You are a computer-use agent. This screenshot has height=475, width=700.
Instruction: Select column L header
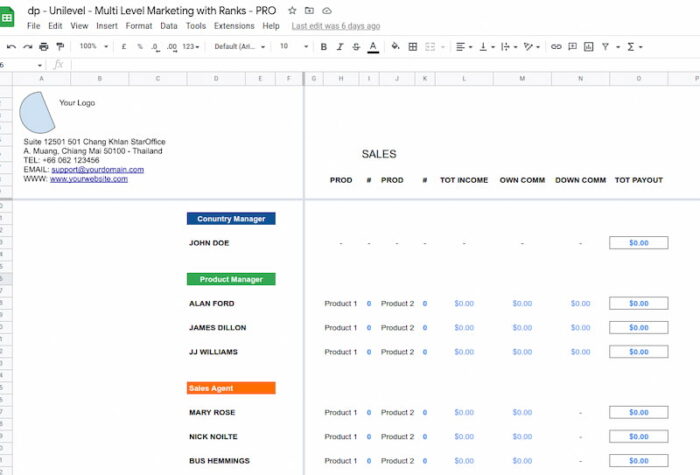pyautogui.click(x=464, y=79)
